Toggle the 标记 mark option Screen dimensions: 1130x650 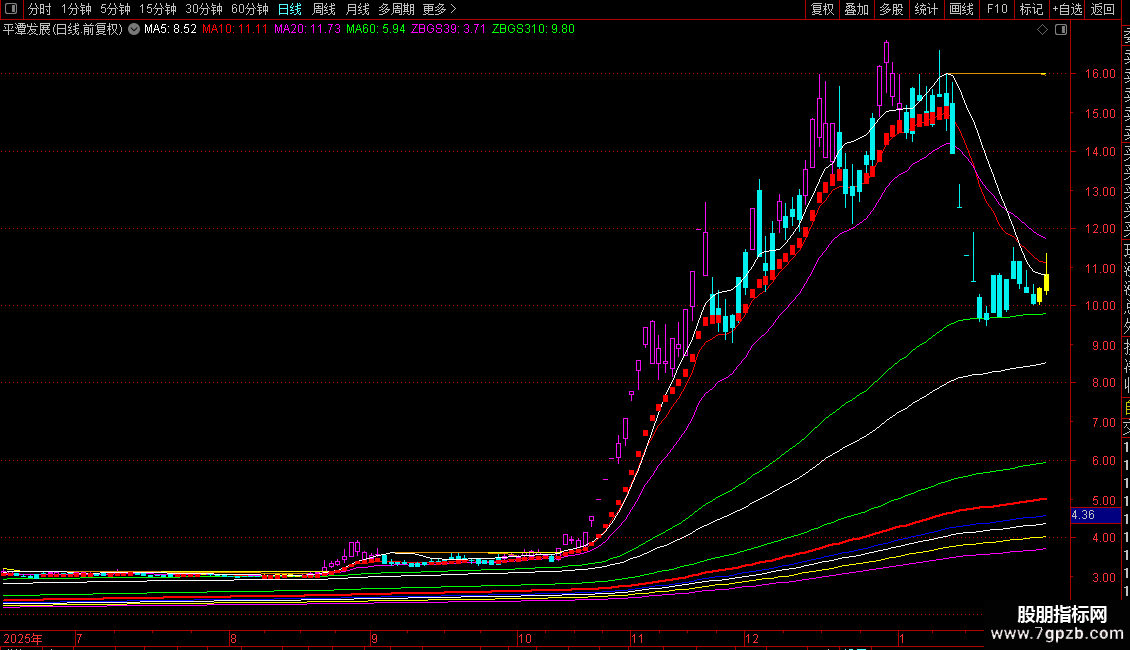(x=1031, y=10)
